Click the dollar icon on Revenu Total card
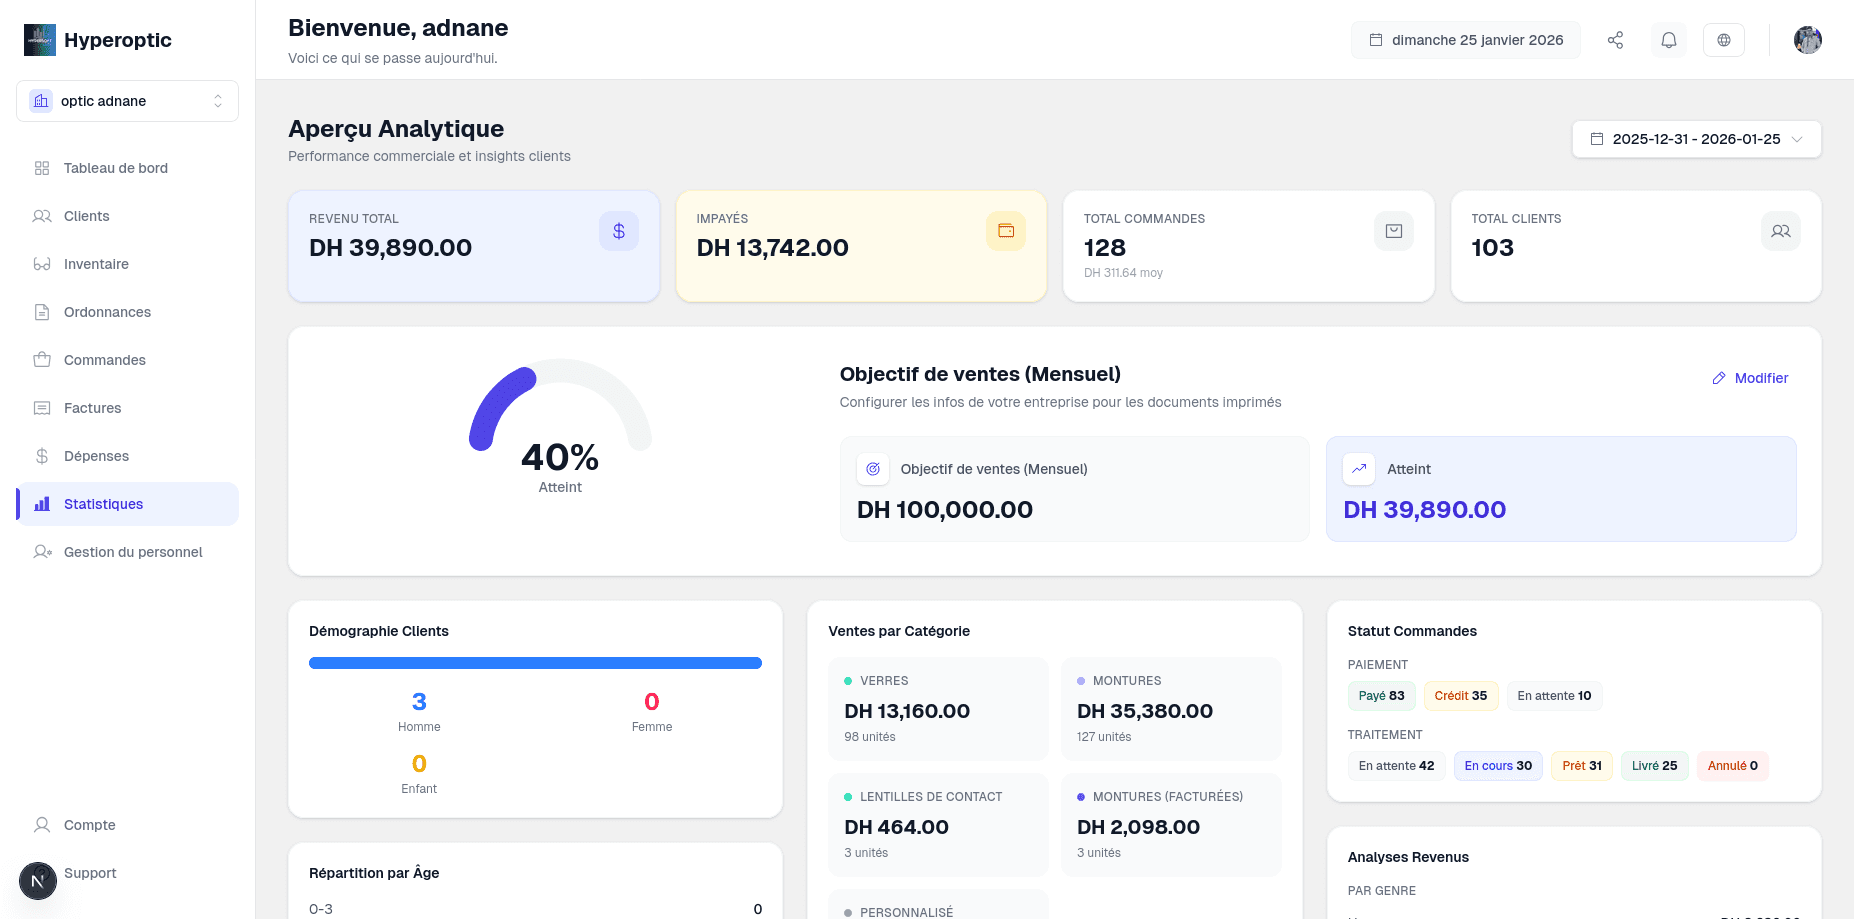This screenshot has width=1854, height=919. point(619,231)
